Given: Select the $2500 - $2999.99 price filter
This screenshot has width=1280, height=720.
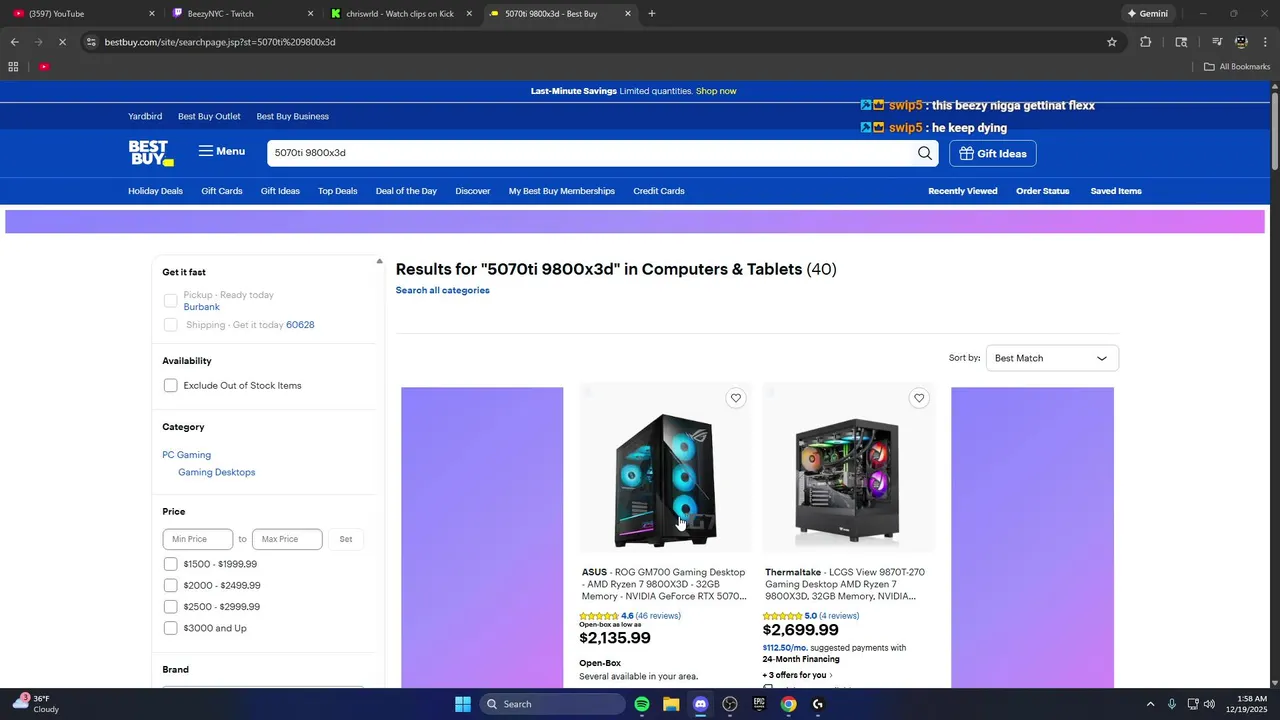Looking at the screenshot, I should pos(170,607).
